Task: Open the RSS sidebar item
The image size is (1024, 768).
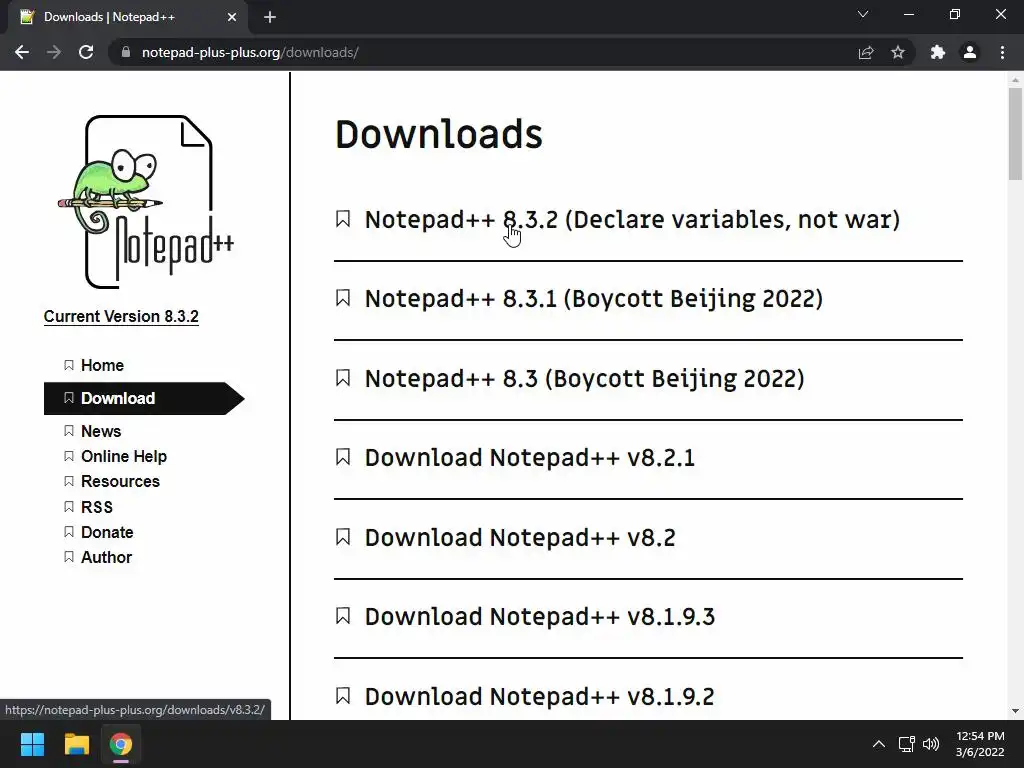Action: 97,507
